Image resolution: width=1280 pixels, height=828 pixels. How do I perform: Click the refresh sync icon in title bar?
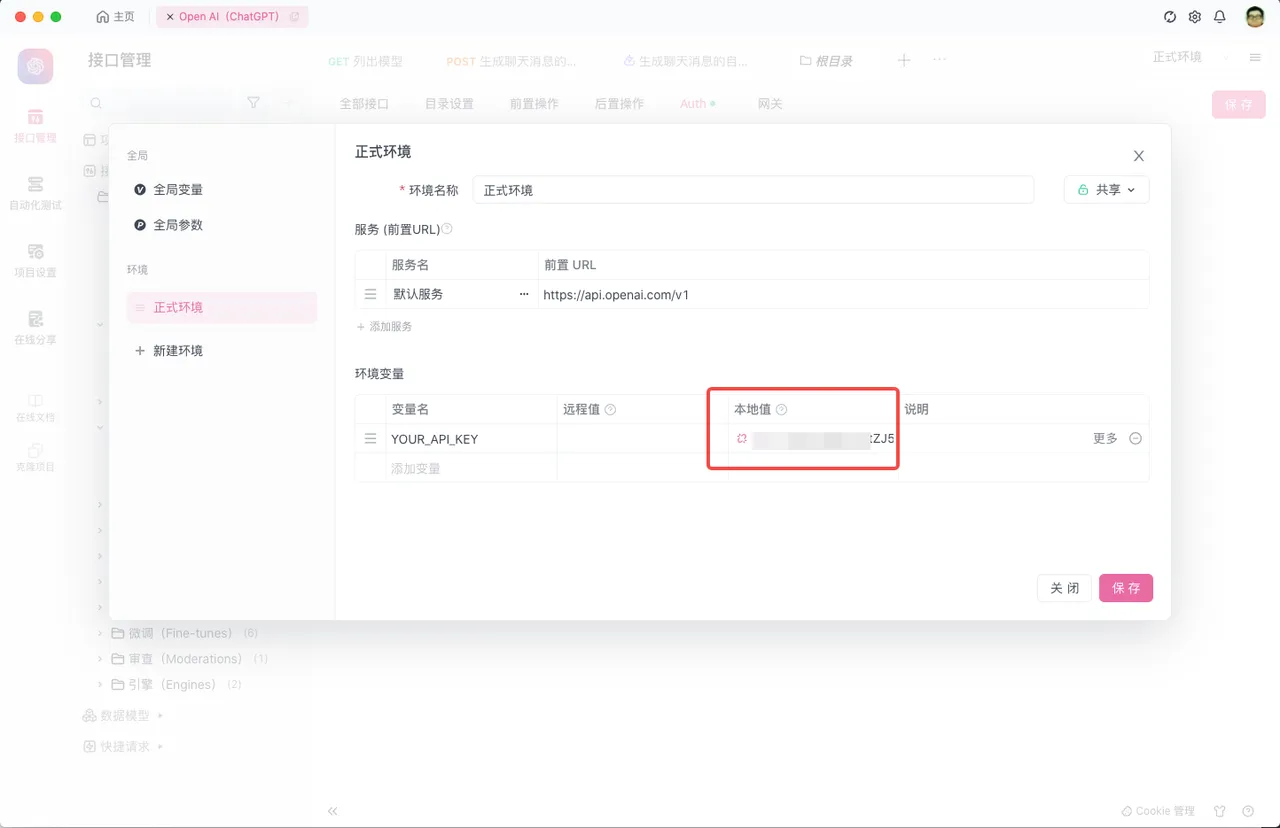click(x=1170, y=17)
